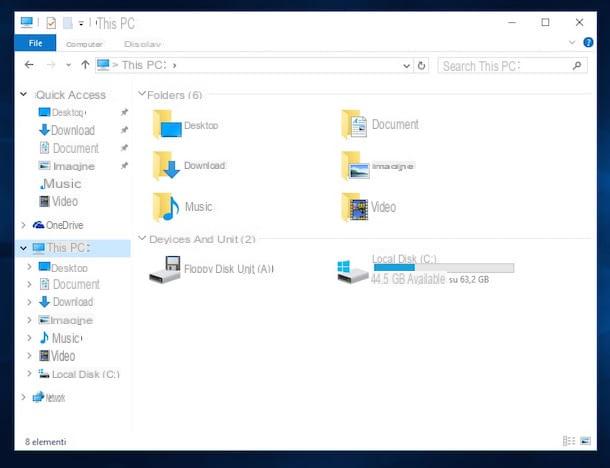The width and height of the screenshot is (610, 468).
Task: Collapse the This PC tree node
Action: [x=23, y=248]
